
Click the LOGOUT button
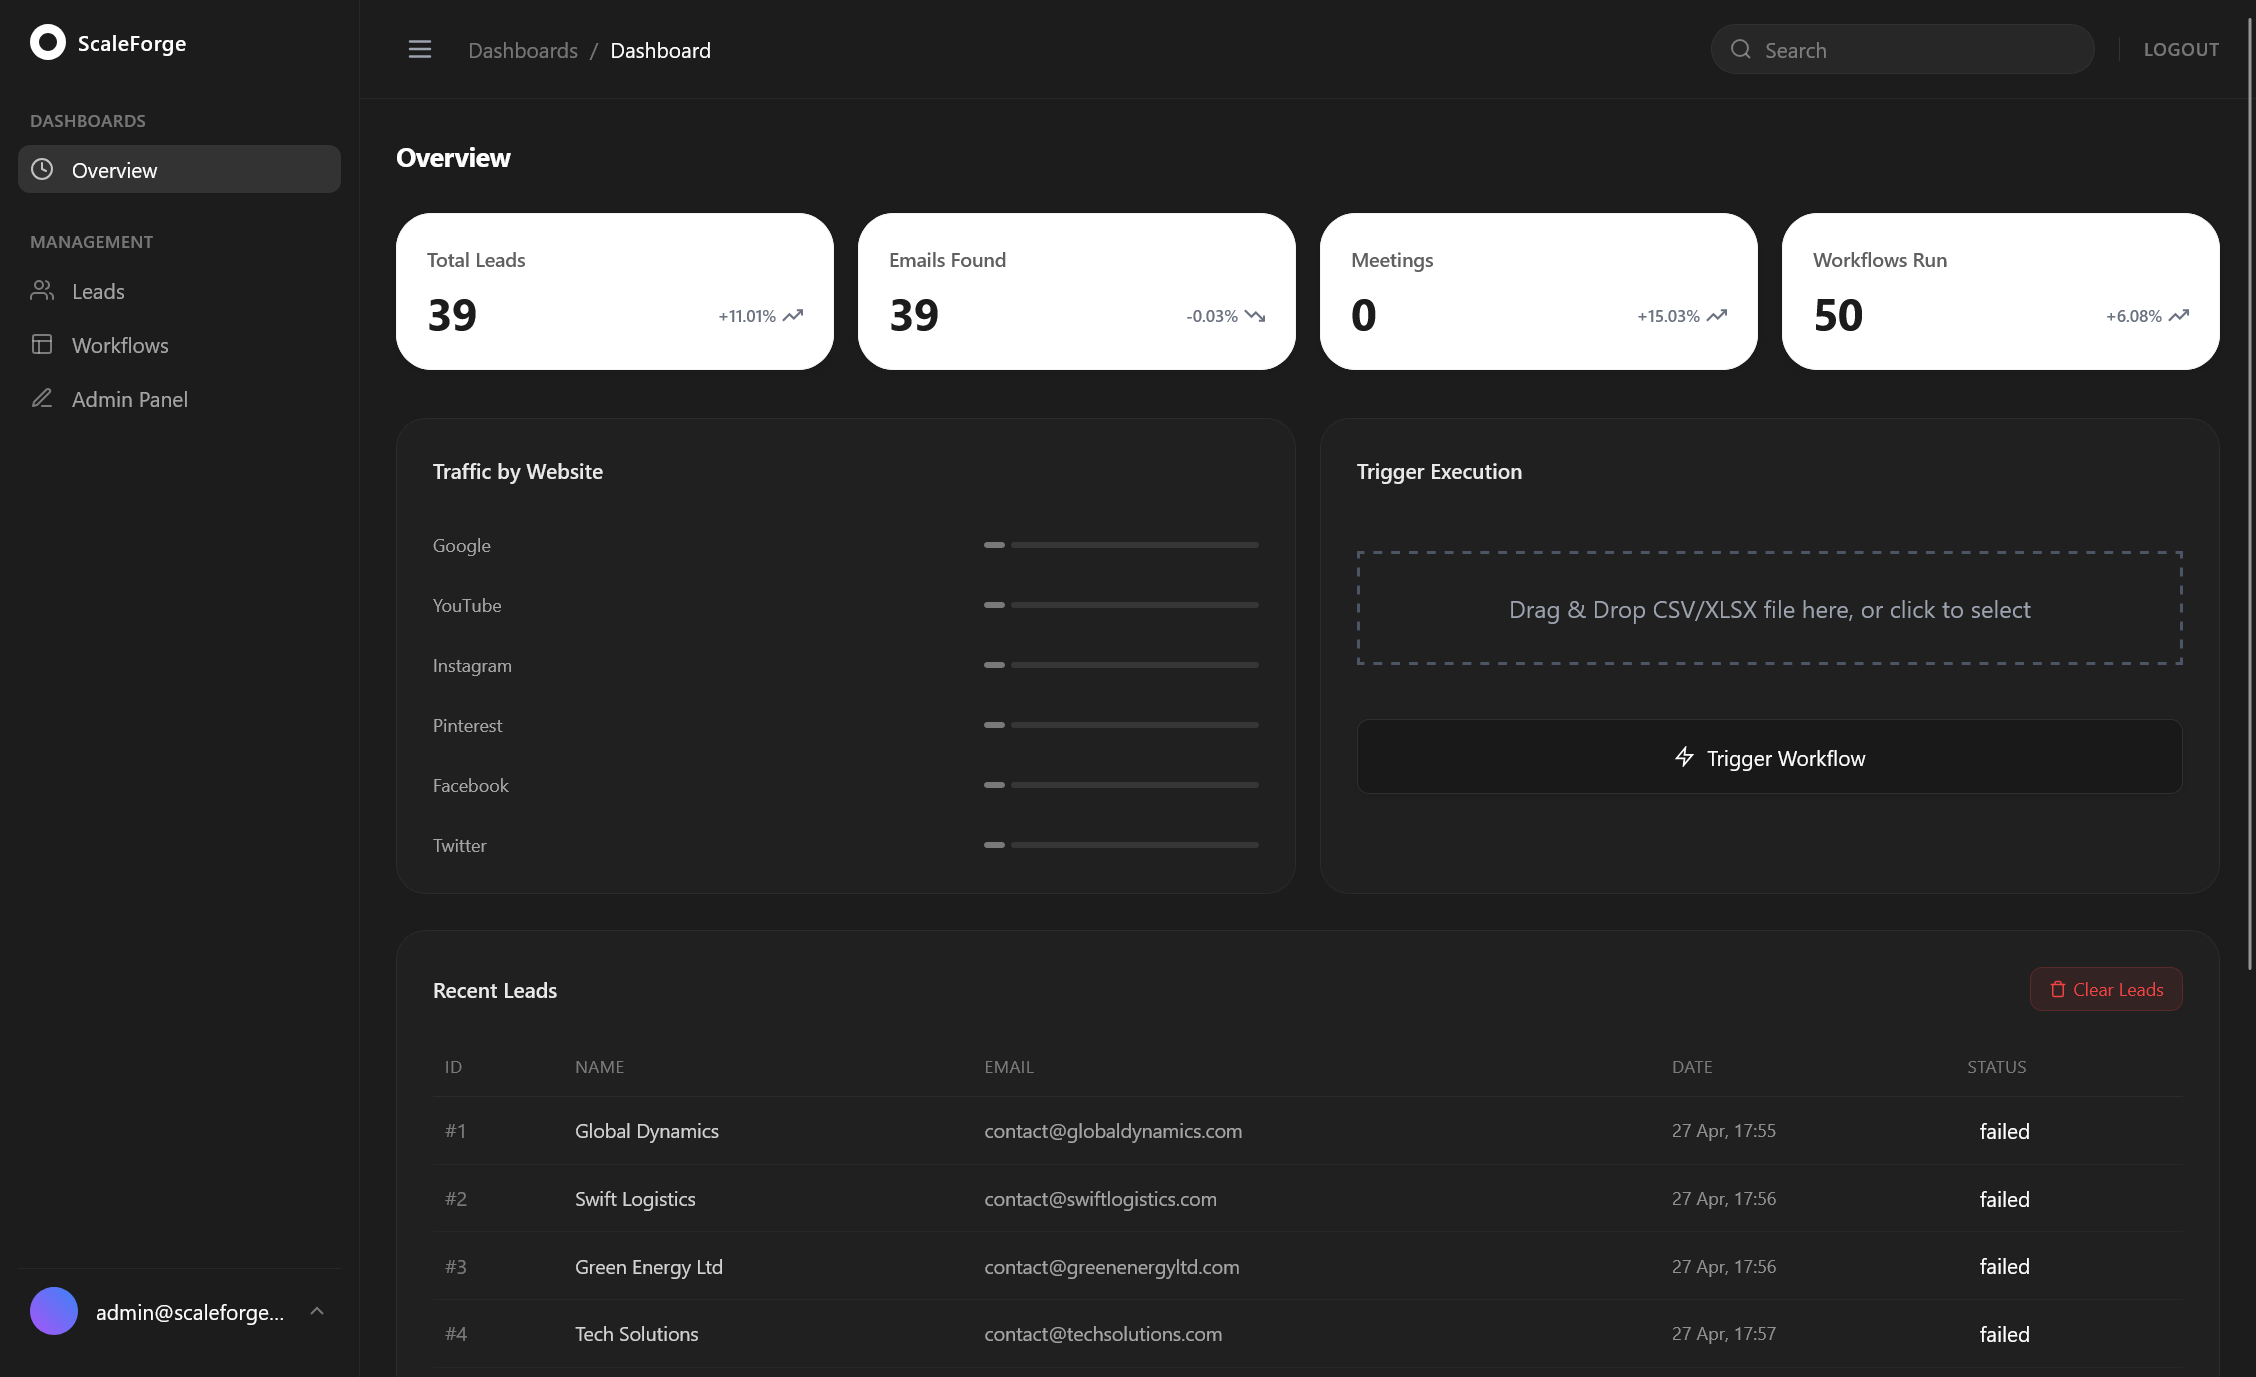tap(2181, 49)
